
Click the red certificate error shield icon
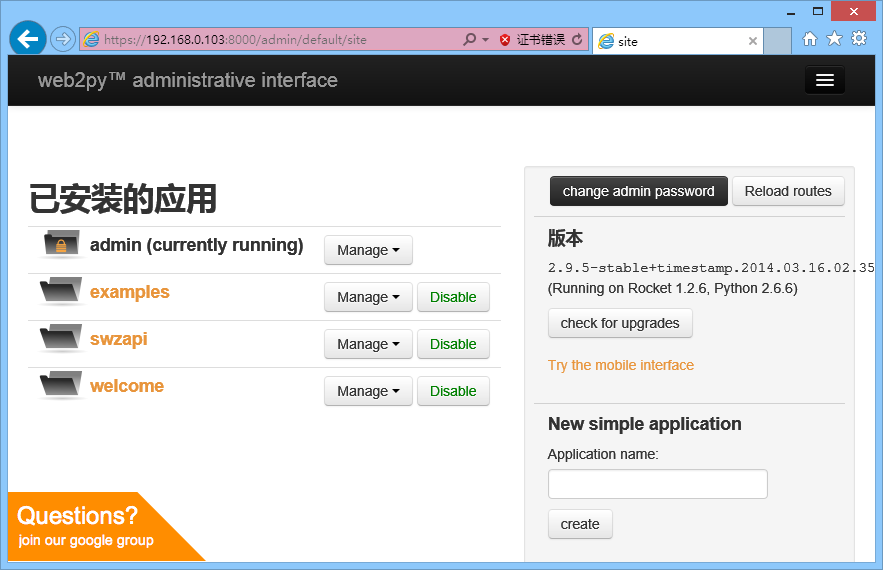click(x=505, y=40)
